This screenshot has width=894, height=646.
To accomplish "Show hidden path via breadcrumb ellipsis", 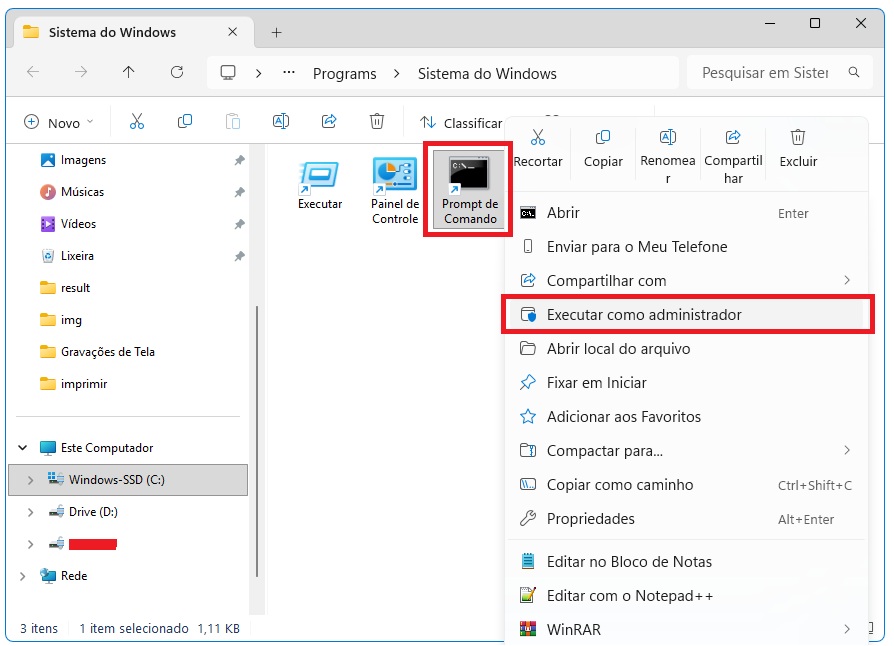I will [x=289, y=72].
